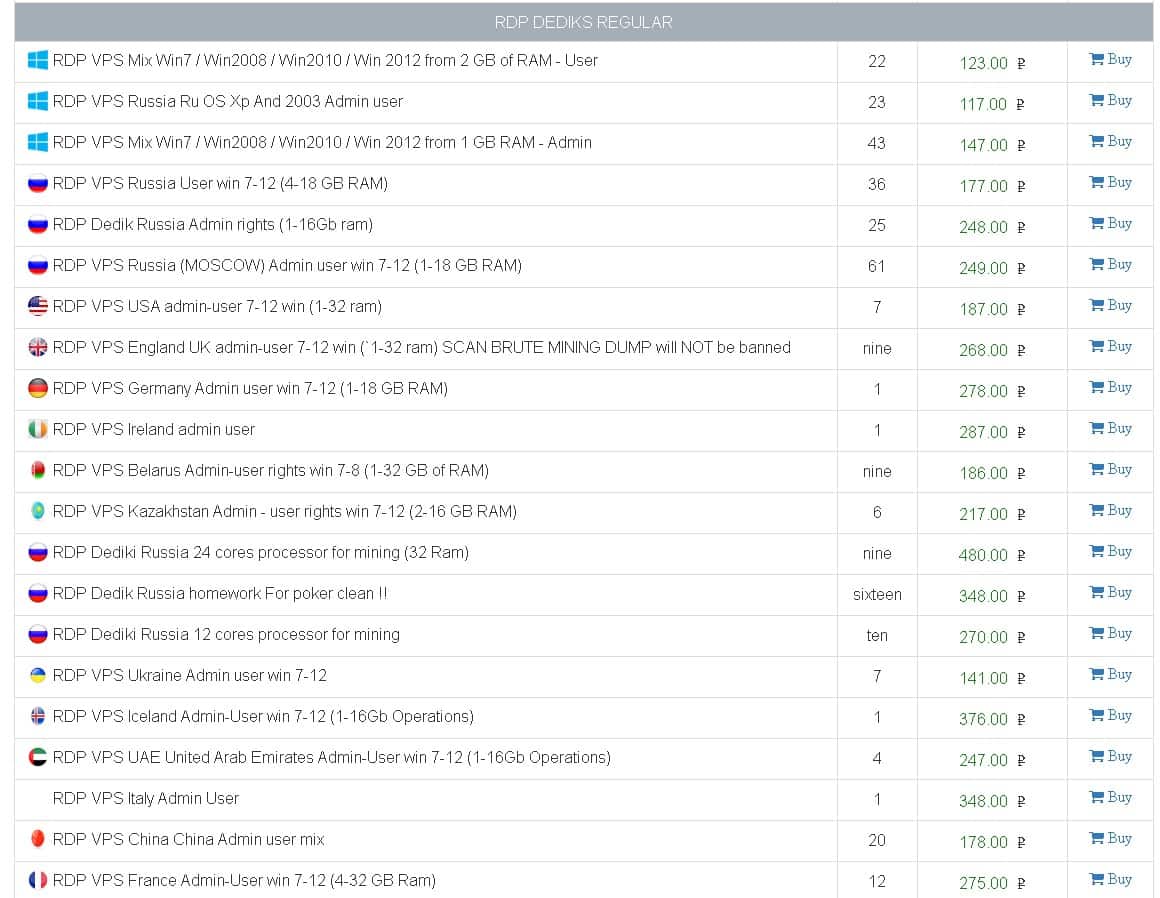Viewport: 1160px width, 898px height.
Task: Buy the Ukraine Admin user RDP VPS
Action: point(1110,675)
